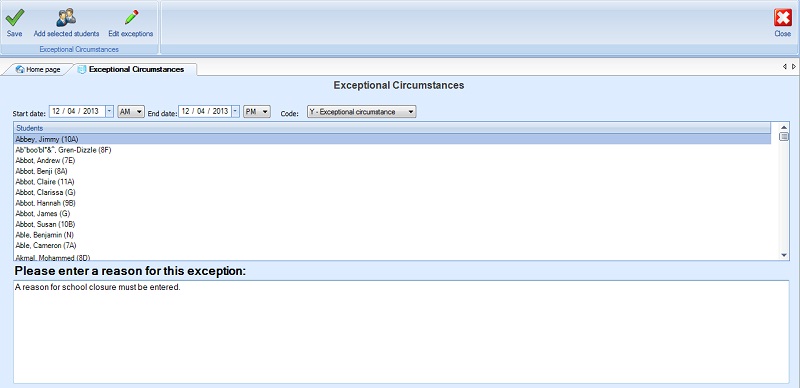Select the Exceptional Circumstances tab
This screenshot has height=388, width=800.
[136, 69]
